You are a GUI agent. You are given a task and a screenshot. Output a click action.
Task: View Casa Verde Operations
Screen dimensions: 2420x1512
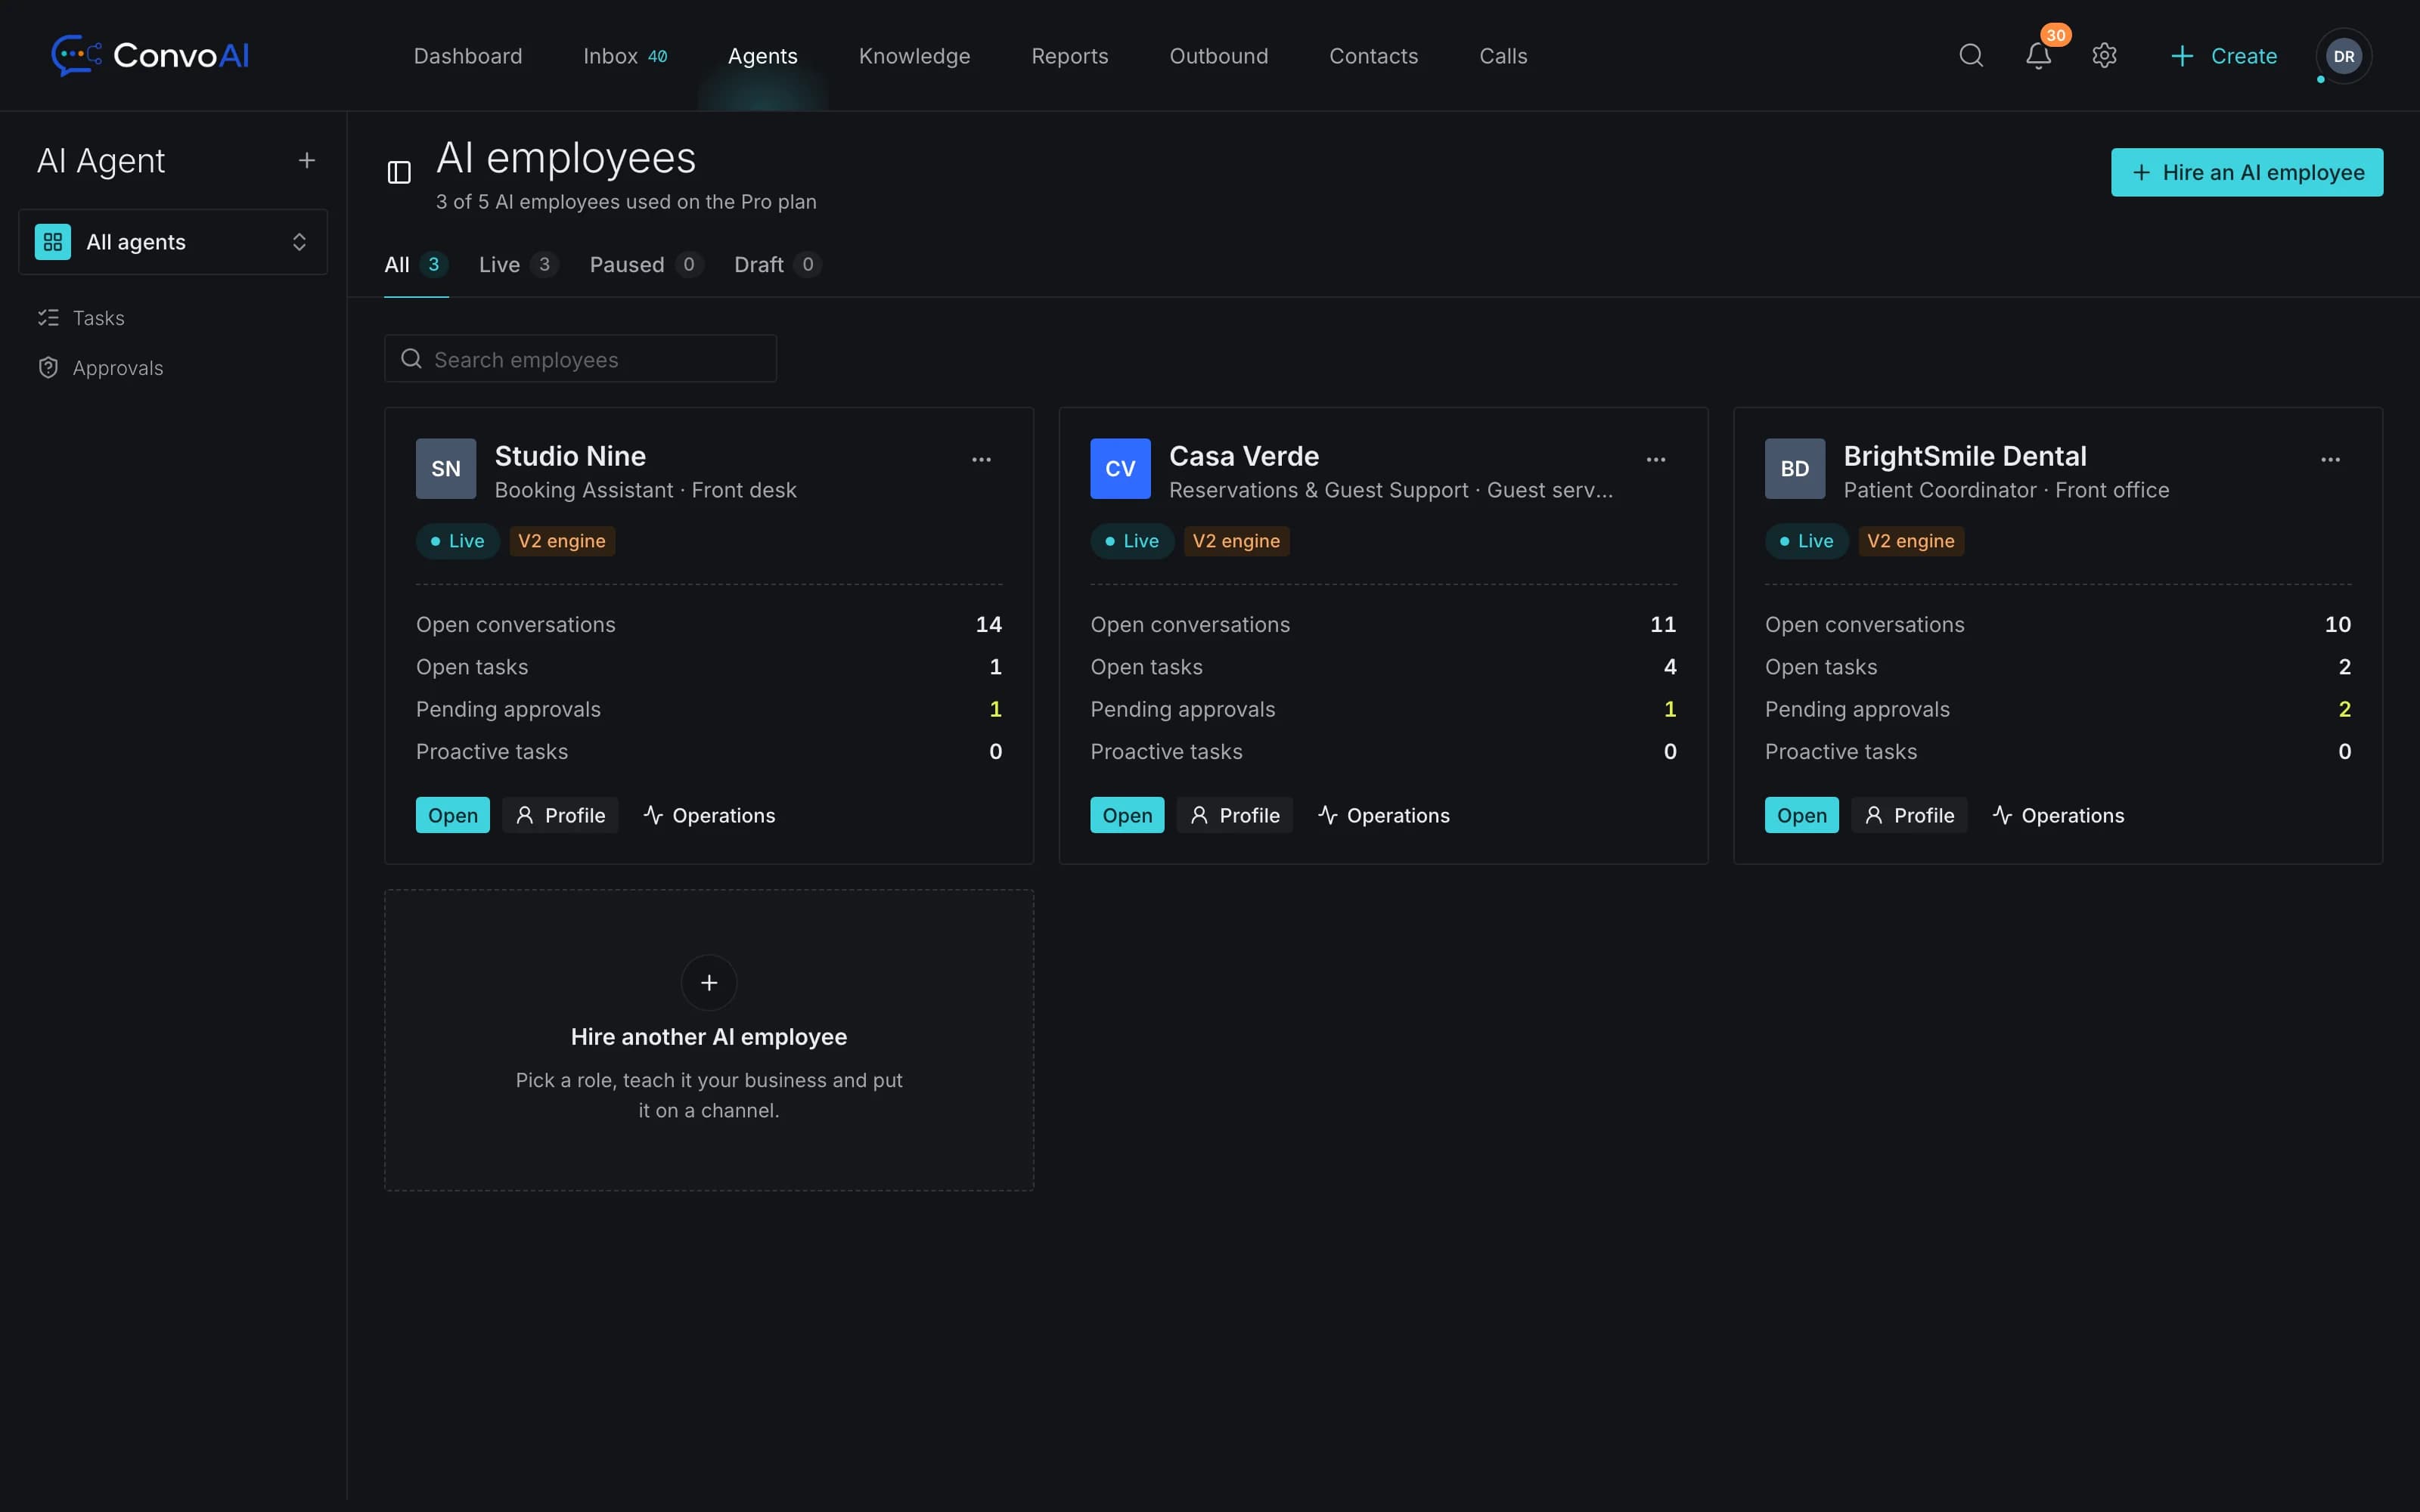pos(1384,815)
